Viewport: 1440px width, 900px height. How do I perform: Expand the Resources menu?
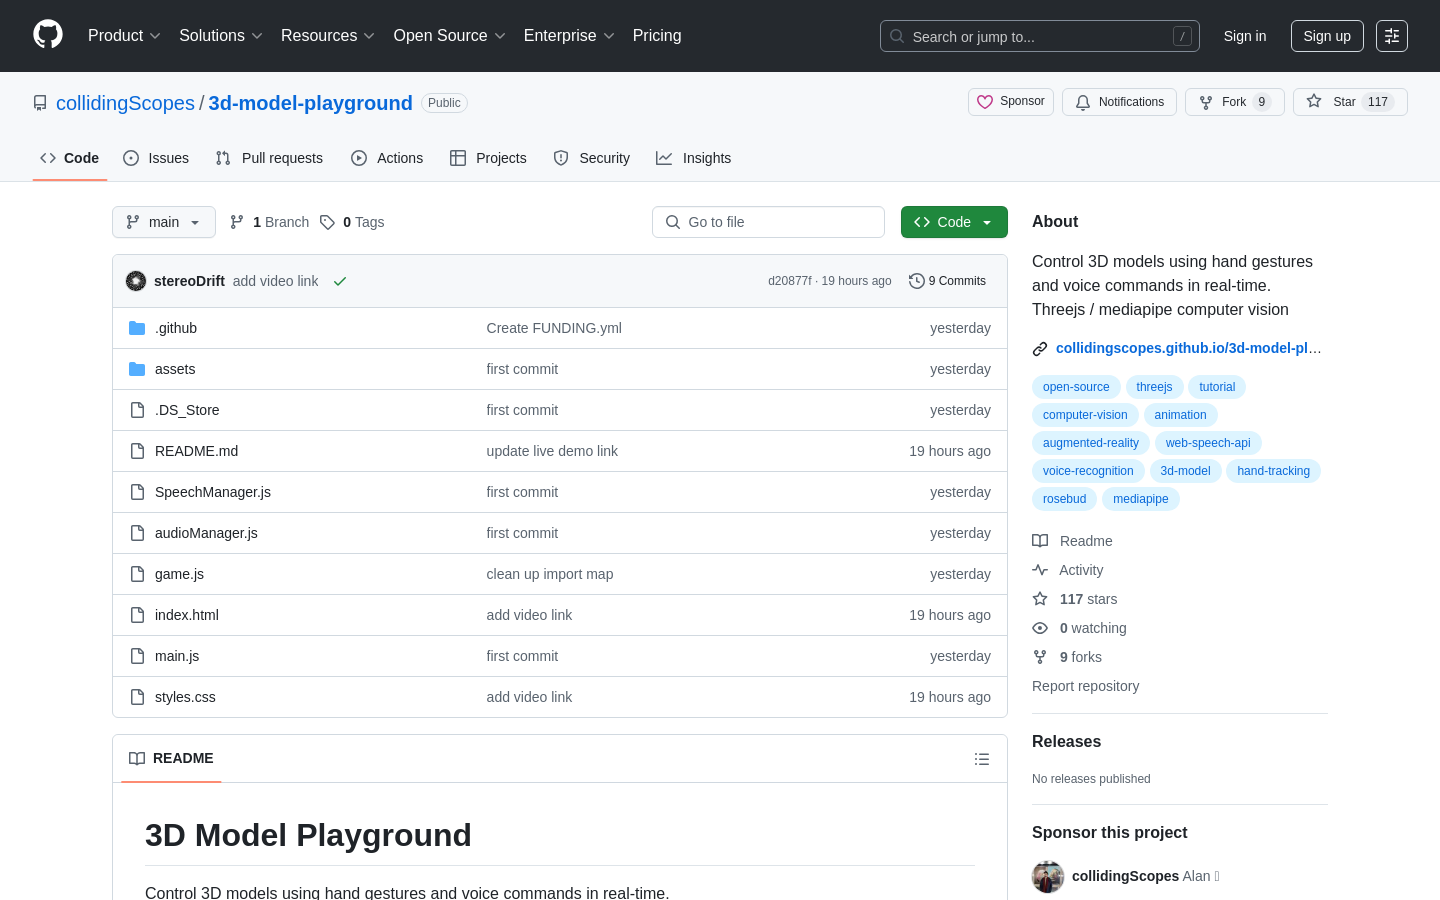coord(328,36)
